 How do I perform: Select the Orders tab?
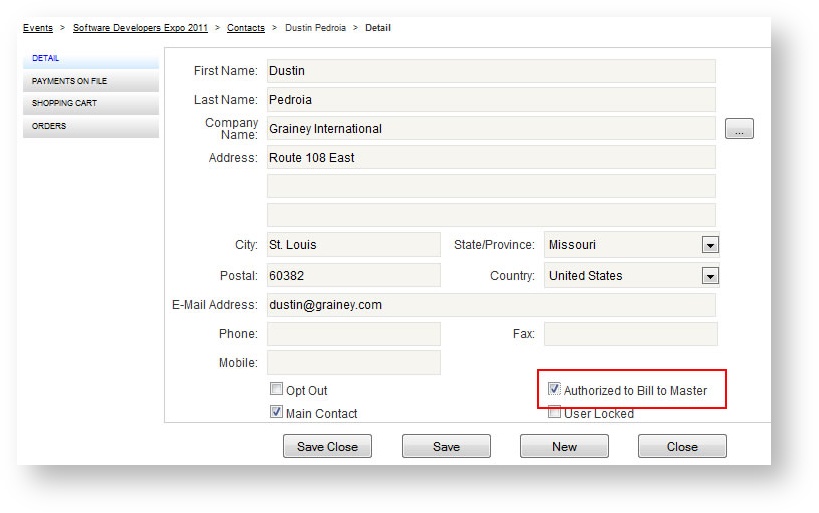pyautogui.click(x=90, y=126)
